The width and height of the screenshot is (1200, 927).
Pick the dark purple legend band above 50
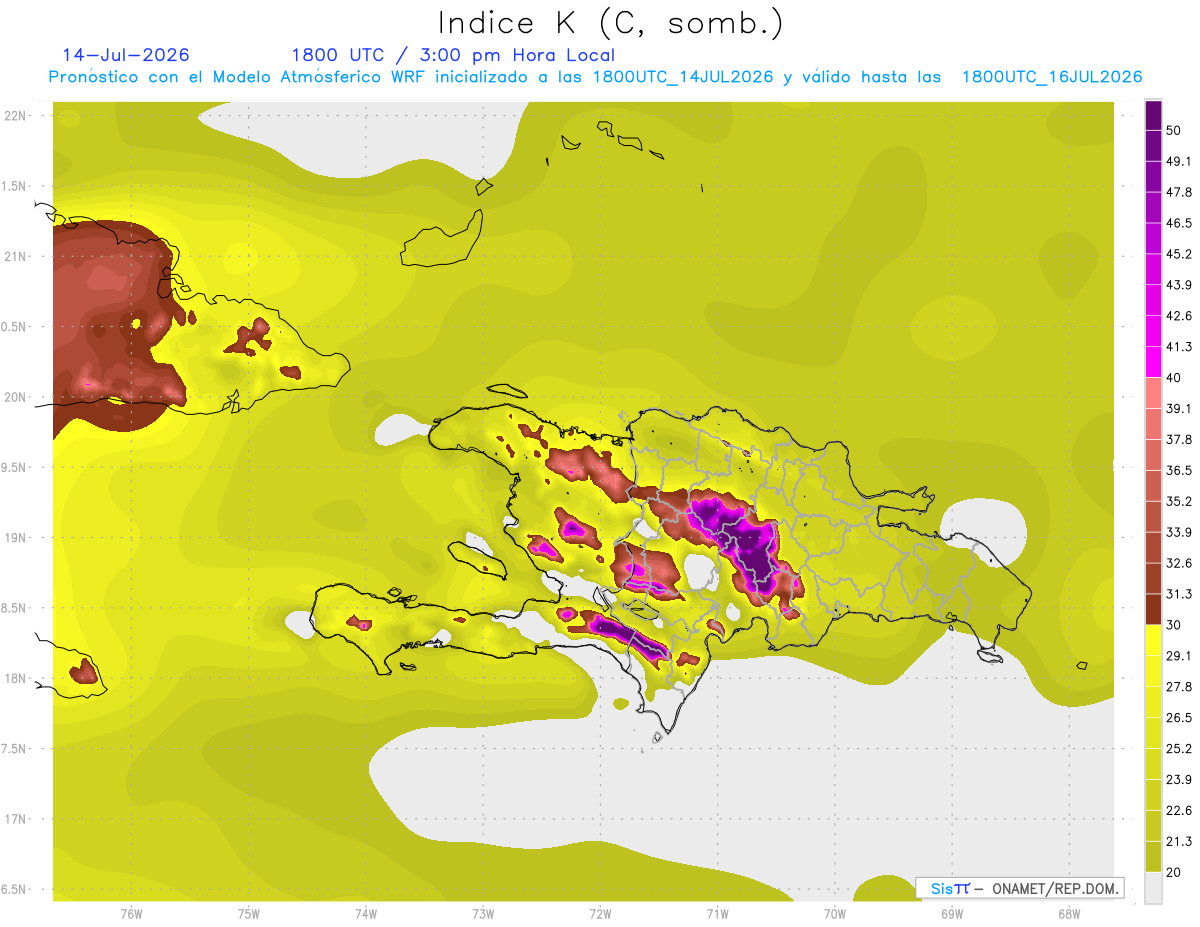point(1153,114)
